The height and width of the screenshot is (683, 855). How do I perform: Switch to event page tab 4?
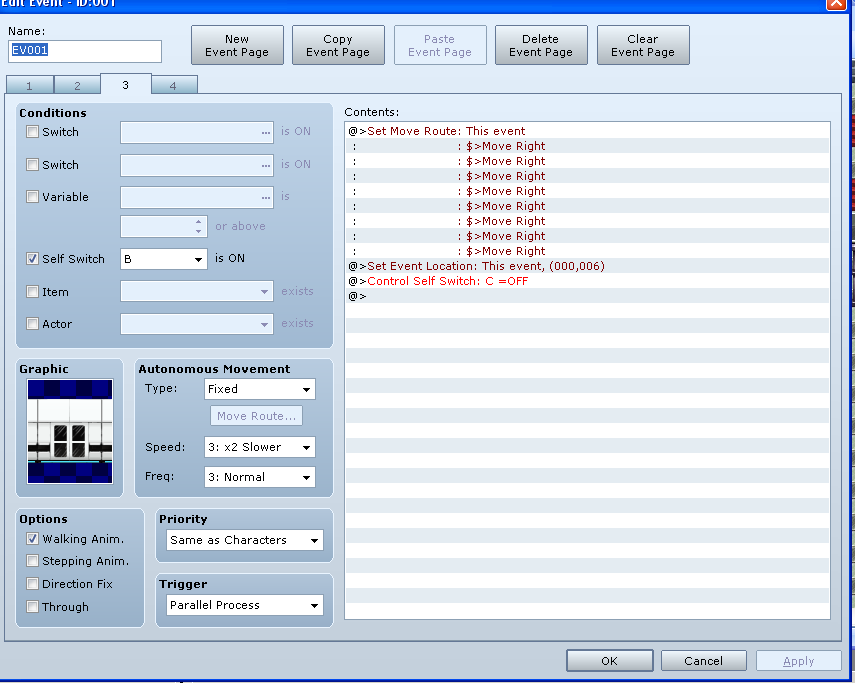click(x=173, y=86)
